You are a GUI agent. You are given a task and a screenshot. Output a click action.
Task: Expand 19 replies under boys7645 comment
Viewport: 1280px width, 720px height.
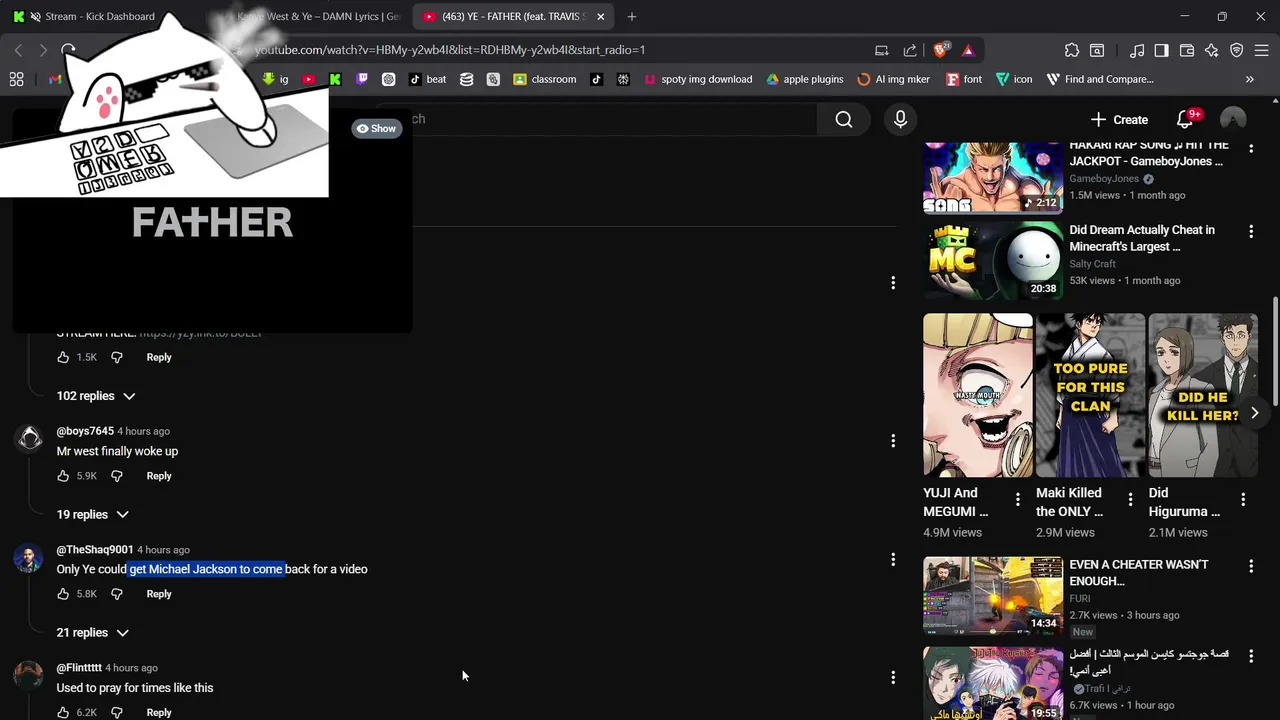[93, 514]
